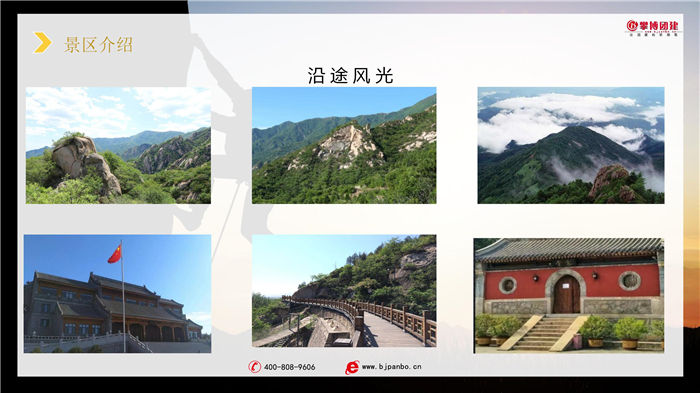Select the building with flagpole photo
Screen dimensions: 700x393
(117, 293)
